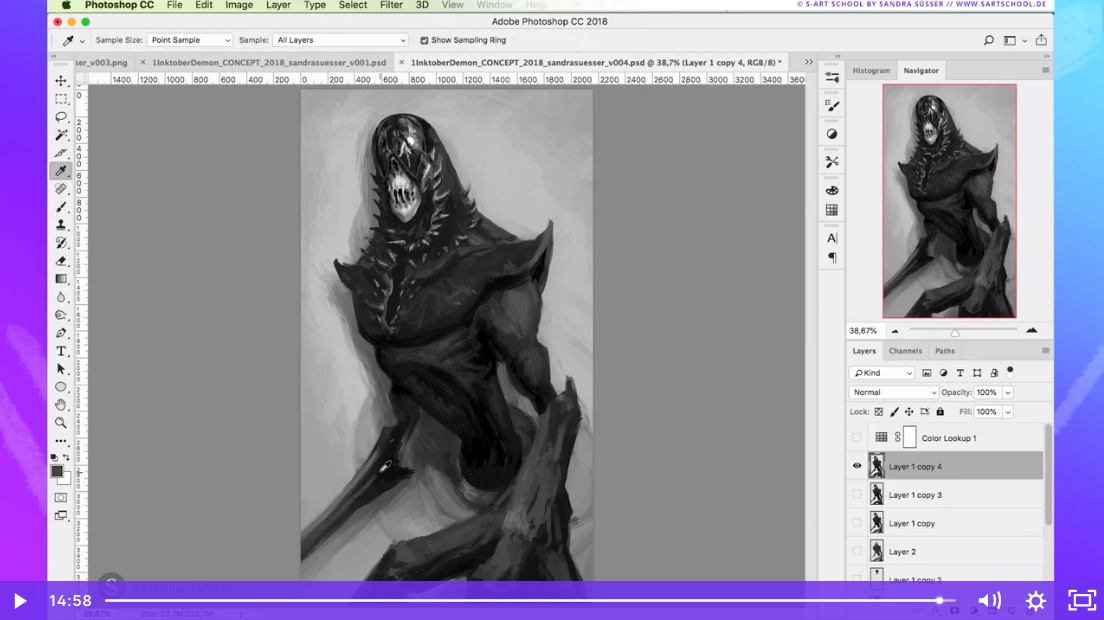This screenshot has width=1104, height=620.
Task: Select the Lasso tool
Action: [61, 117]
